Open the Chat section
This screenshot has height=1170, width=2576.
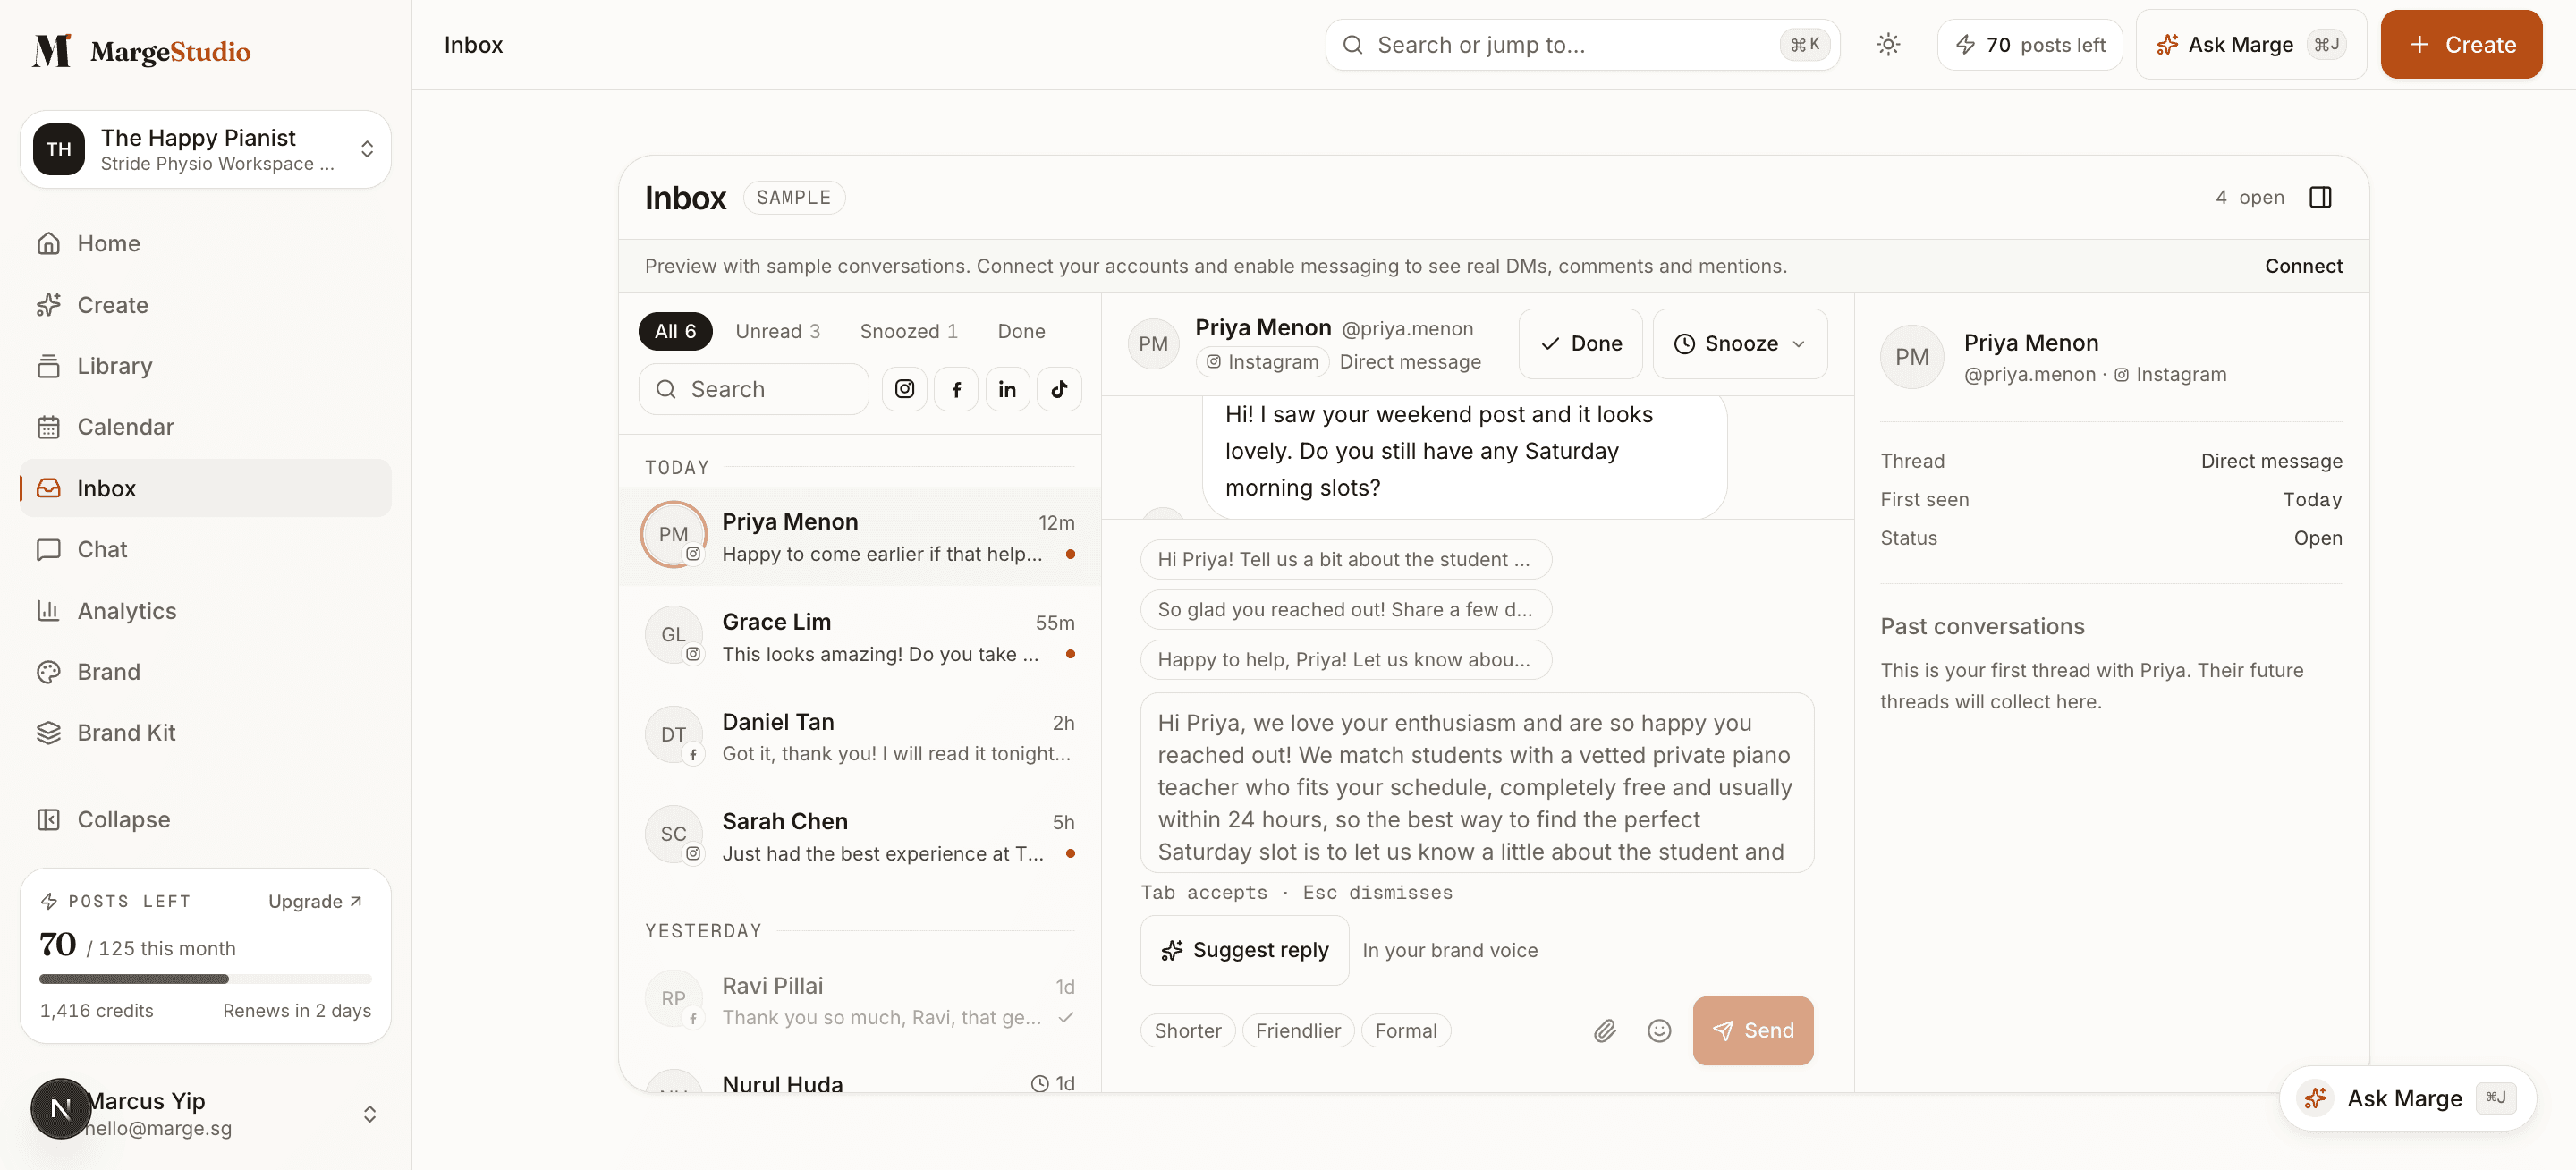(x=205, y=549)
